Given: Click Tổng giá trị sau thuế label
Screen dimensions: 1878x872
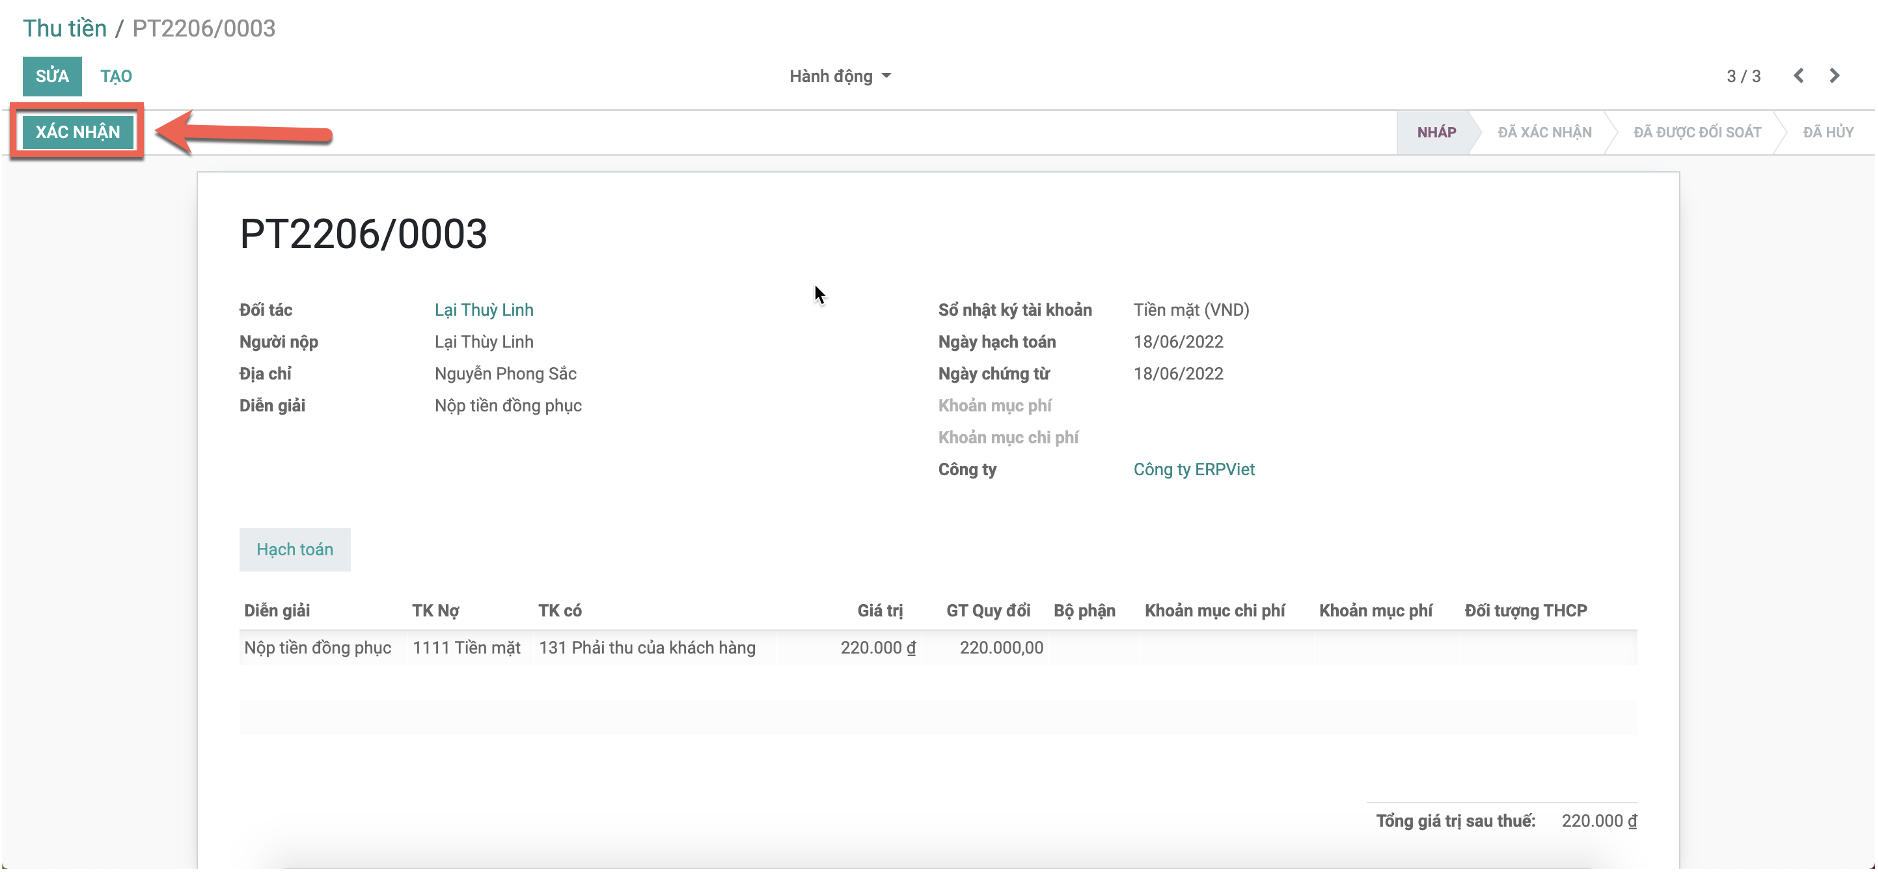Looking at the screenshot, I should tap(1455, 821).
